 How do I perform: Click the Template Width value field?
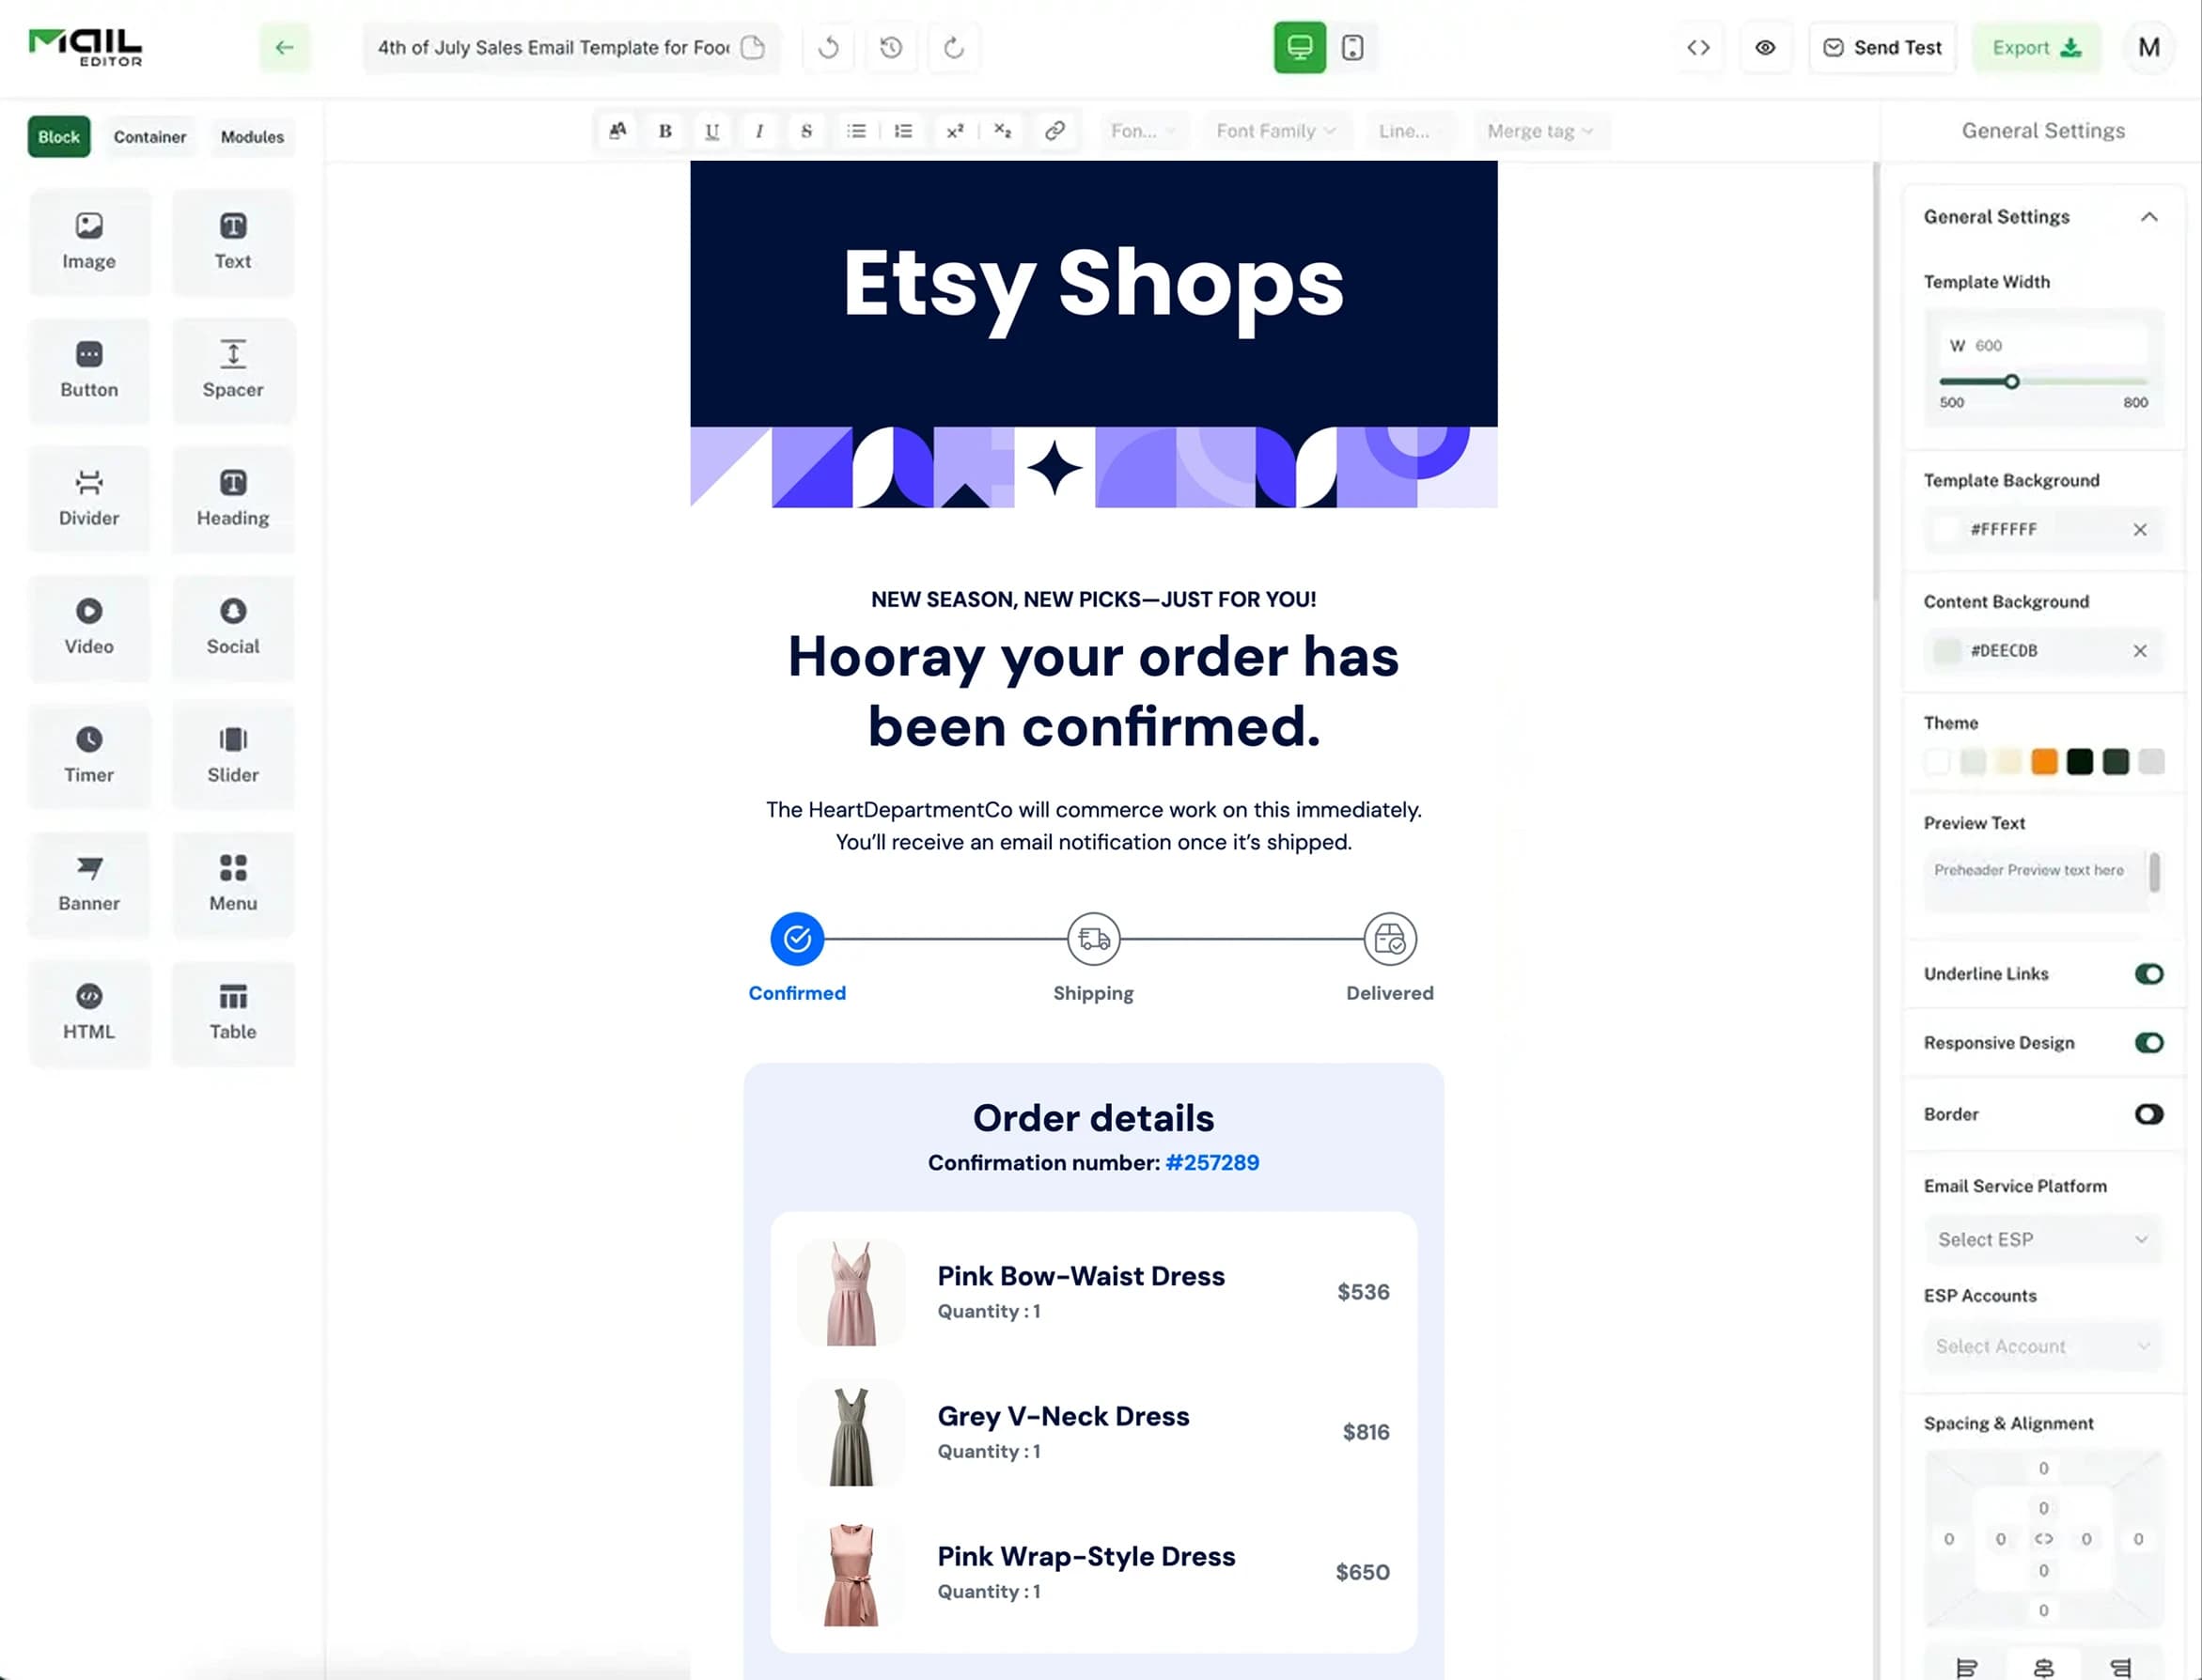click(2042, 346)
